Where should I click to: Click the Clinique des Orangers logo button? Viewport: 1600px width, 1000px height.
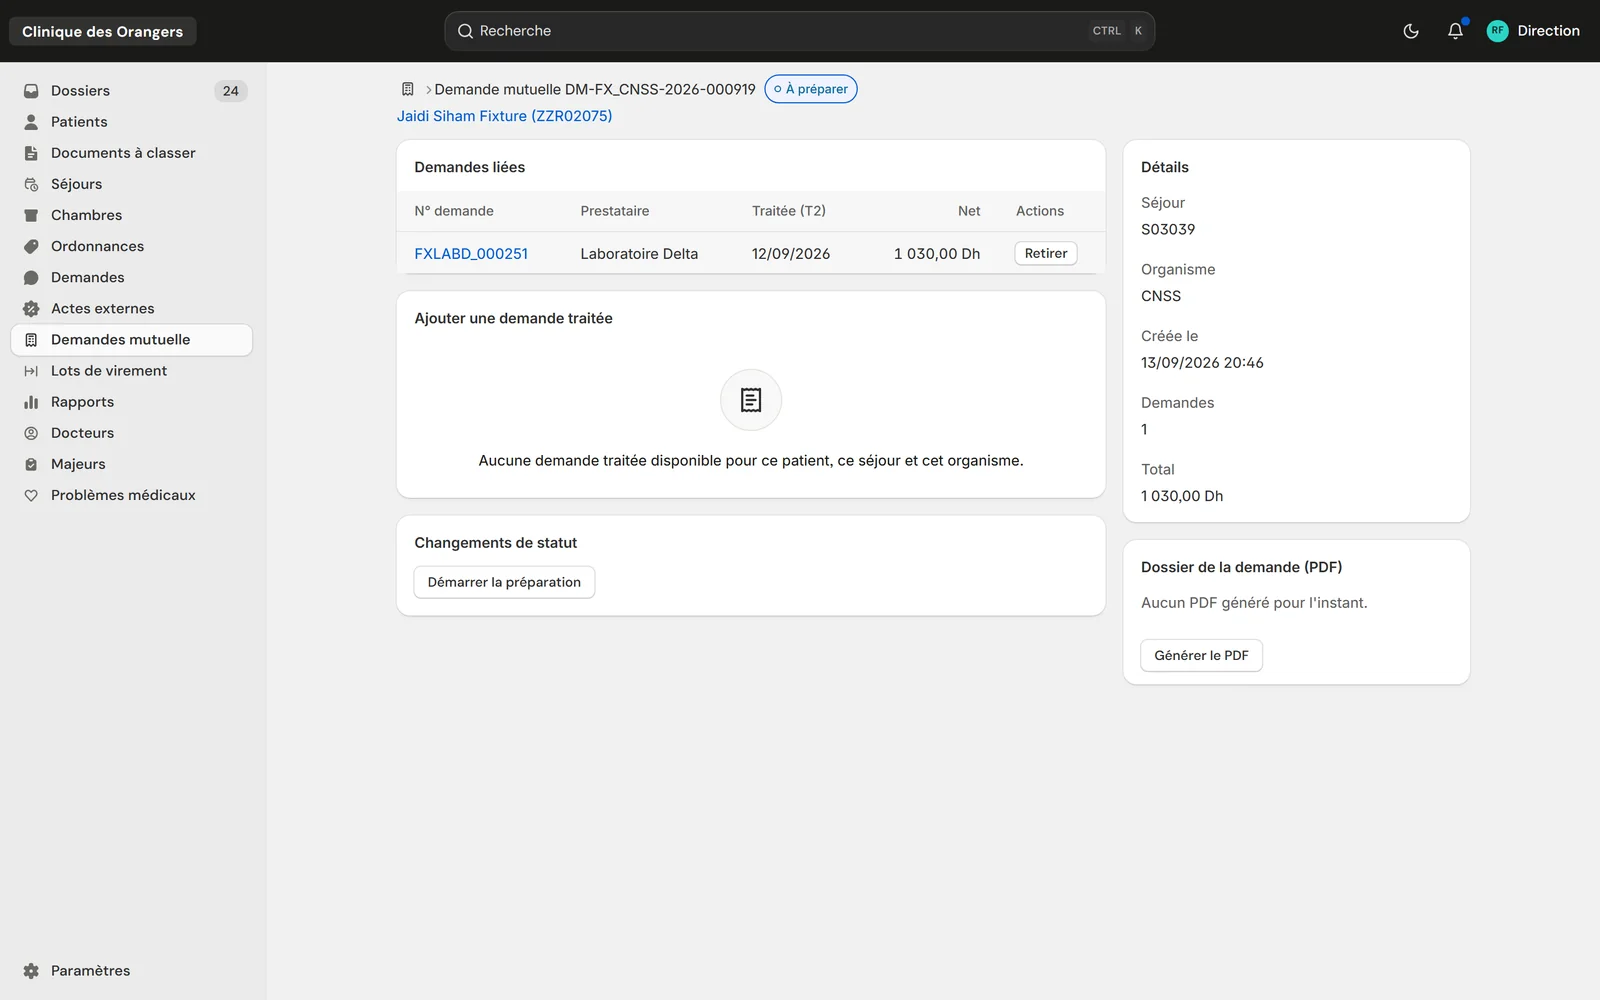coord(103,31)
